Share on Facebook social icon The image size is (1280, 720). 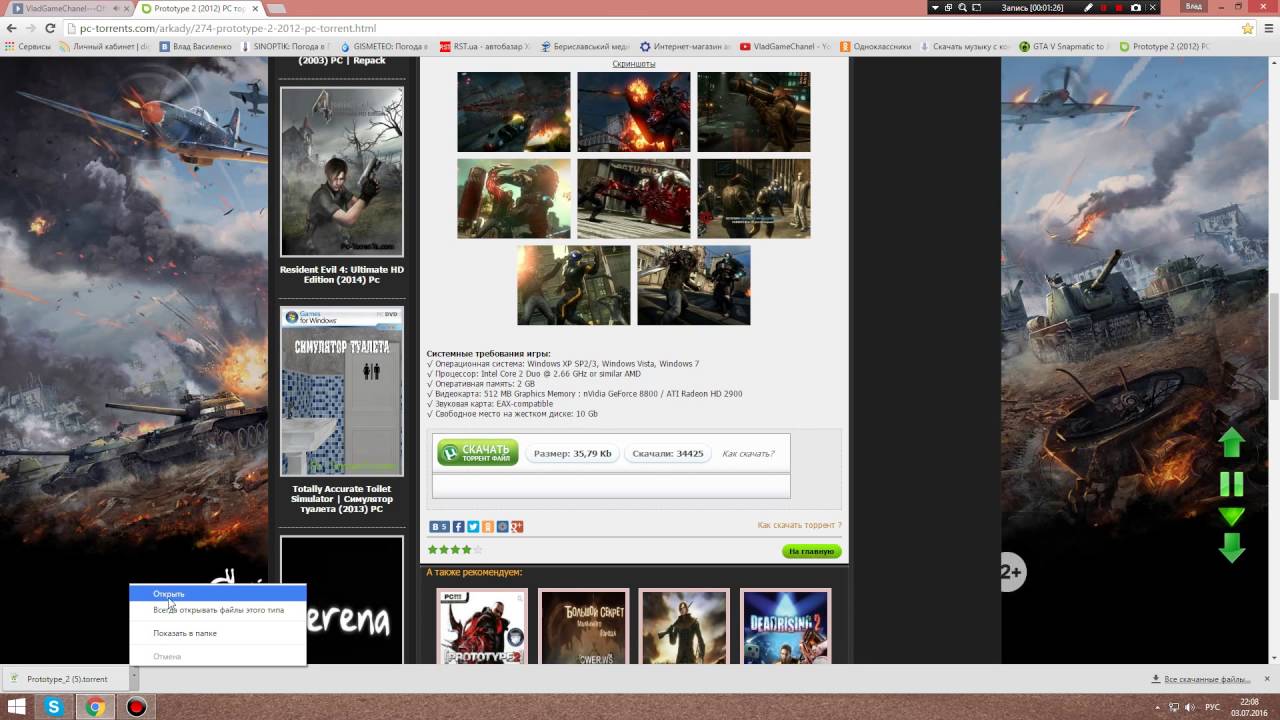pos(458,526)
